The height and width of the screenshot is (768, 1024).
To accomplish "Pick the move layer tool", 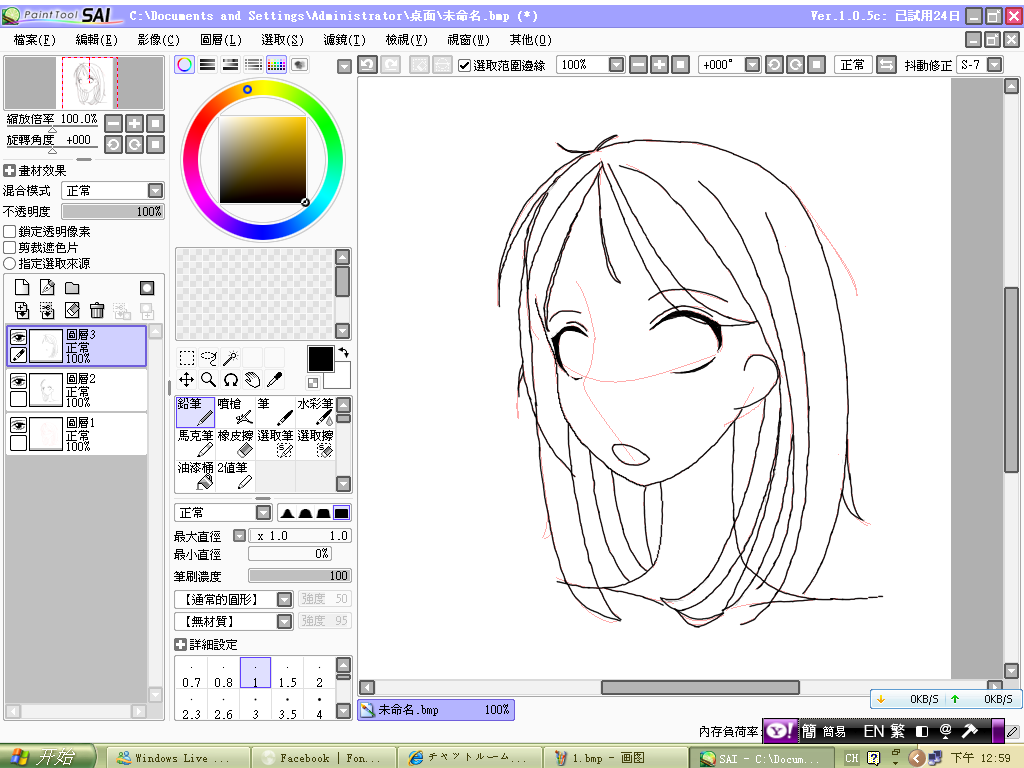I will tap(187, 379).
